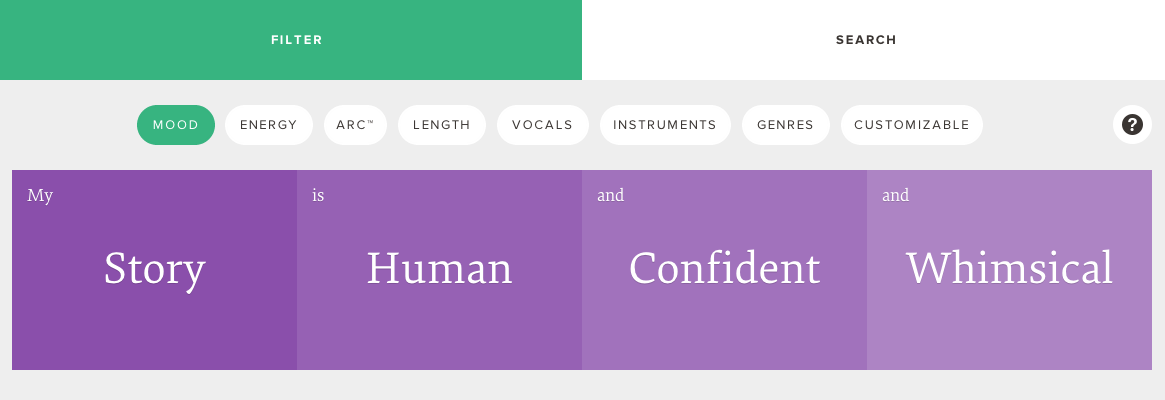Image resolution: width=1165 pixels, height=400 pixels.
Task: Click the Story word tile
Action: point(155,270)
